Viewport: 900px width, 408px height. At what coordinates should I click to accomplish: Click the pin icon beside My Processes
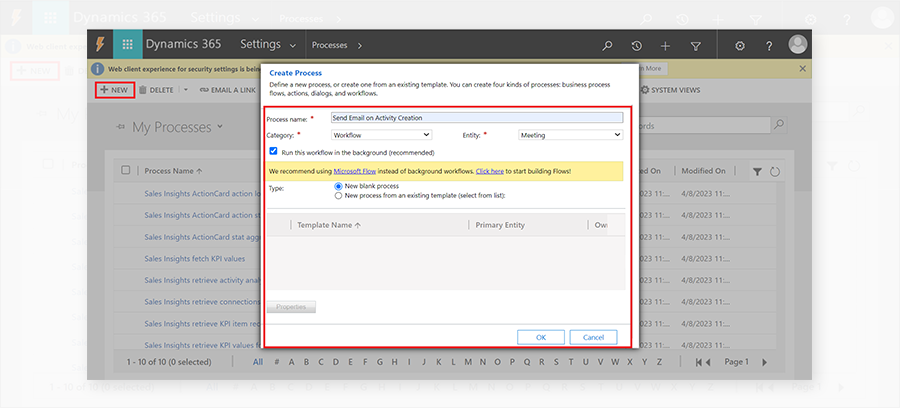point(121,127)
